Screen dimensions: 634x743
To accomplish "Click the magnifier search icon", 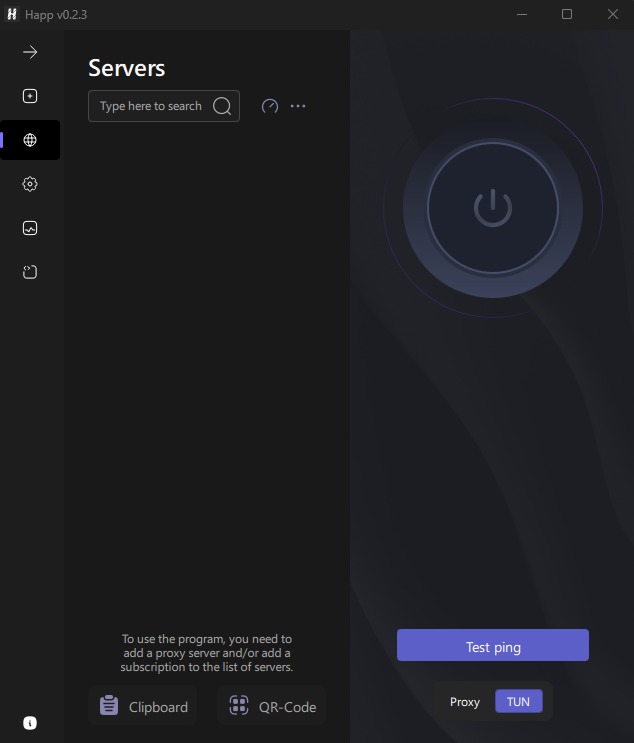I will tap(222, 106).
